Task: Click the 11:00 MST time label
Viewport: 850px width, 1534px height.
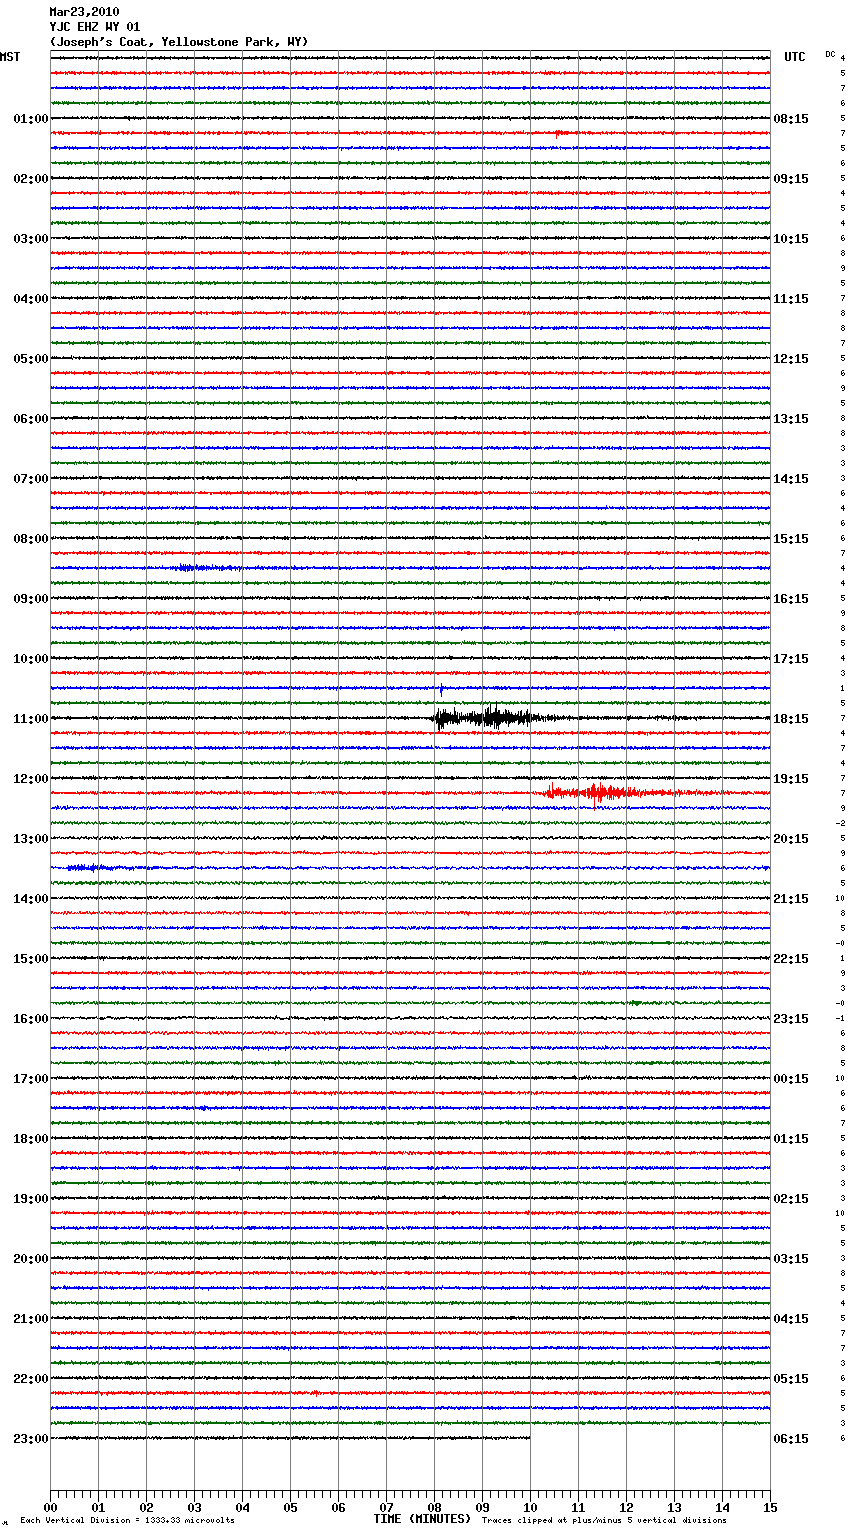Action: [31, 719]
